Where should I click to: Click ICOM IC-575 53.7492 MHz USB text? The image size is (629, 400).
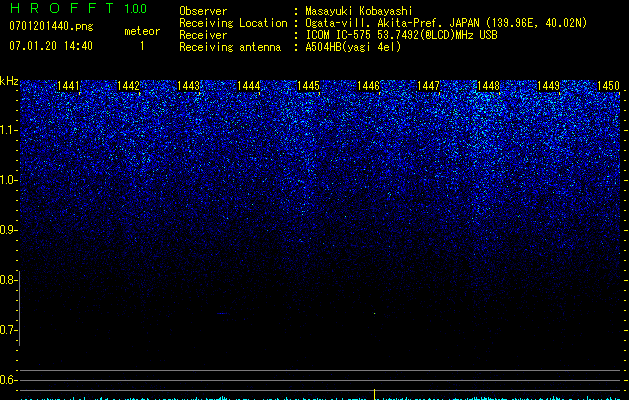[x=402, y=35]
